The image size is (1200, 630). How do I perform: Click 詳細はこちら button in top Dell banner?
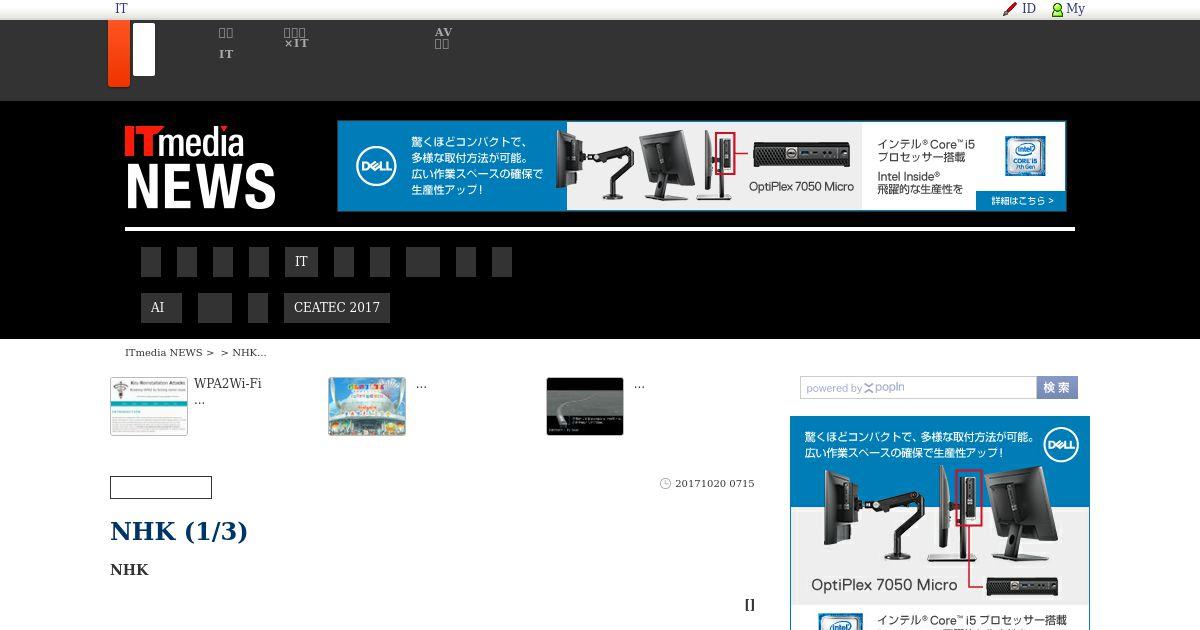click(1021, 201)
